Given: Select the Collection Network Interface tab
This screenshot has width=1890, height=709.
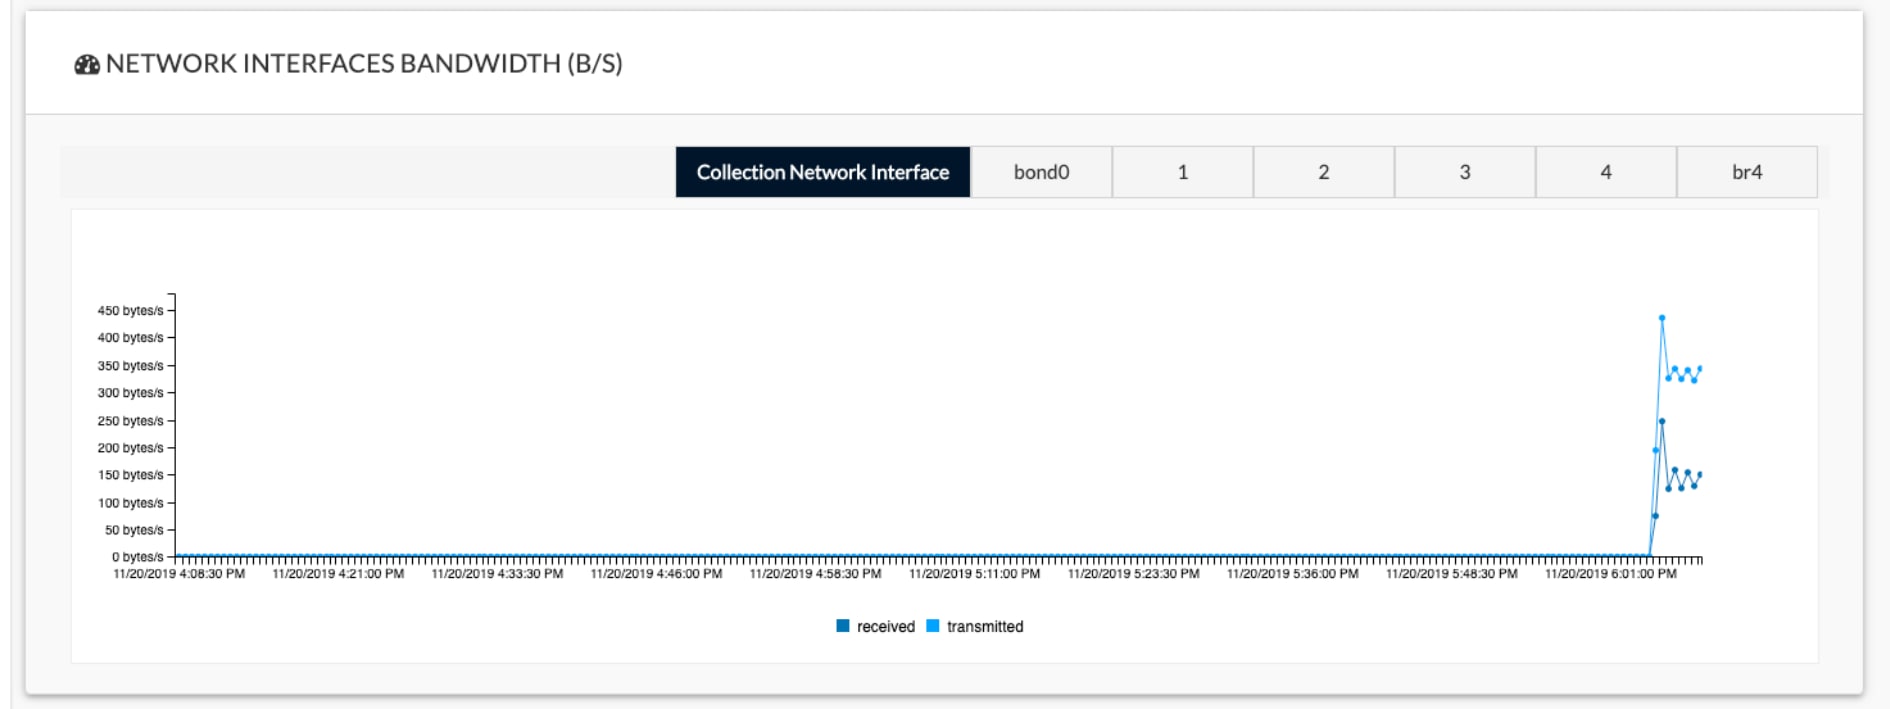Looking at the screenshot, I should click(x=823, y=172).
